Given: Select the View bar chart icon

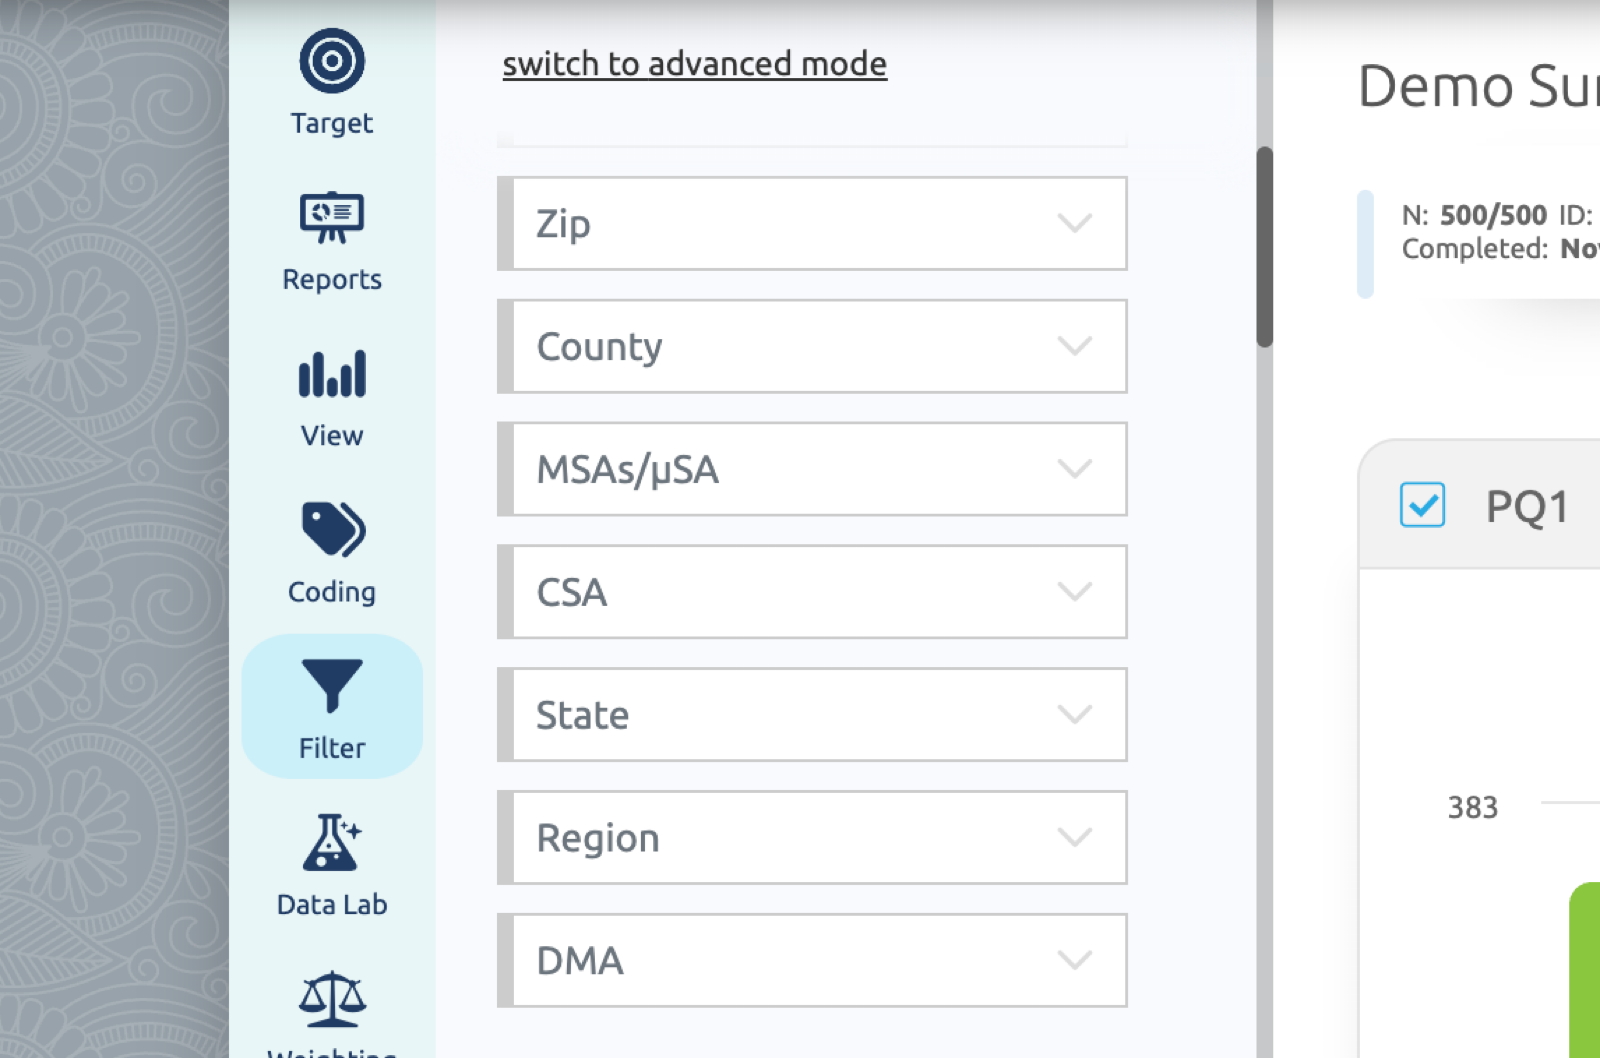Looking at the screenshot, I should tap(332, 374).
